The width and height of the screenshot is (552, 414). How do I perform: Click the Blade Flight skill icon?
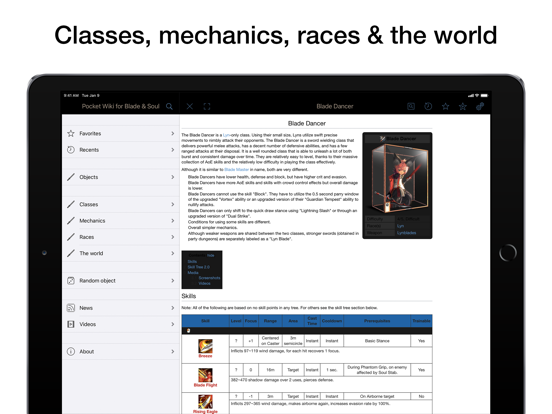[205, 375]
